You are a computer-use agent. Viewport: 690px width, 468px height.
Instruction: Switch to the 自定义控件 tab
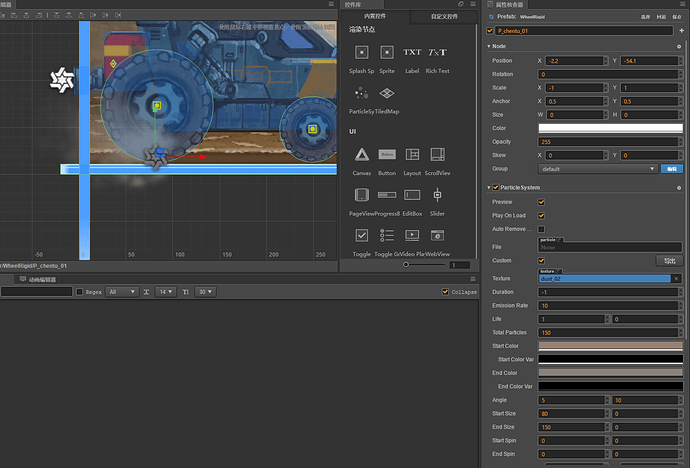(444, 17)
